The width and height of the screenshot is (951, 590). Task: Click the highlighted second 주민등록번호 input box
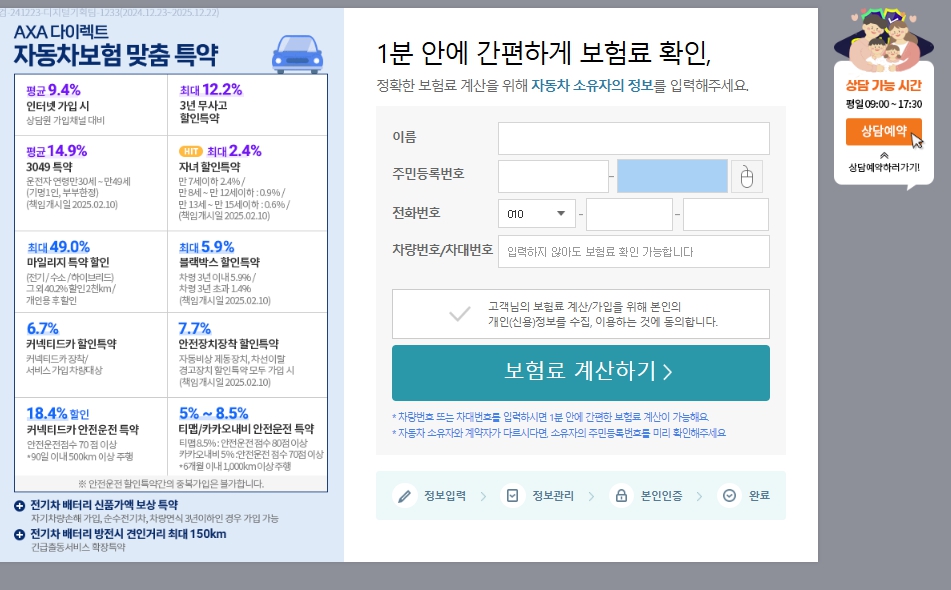(672, 176)
